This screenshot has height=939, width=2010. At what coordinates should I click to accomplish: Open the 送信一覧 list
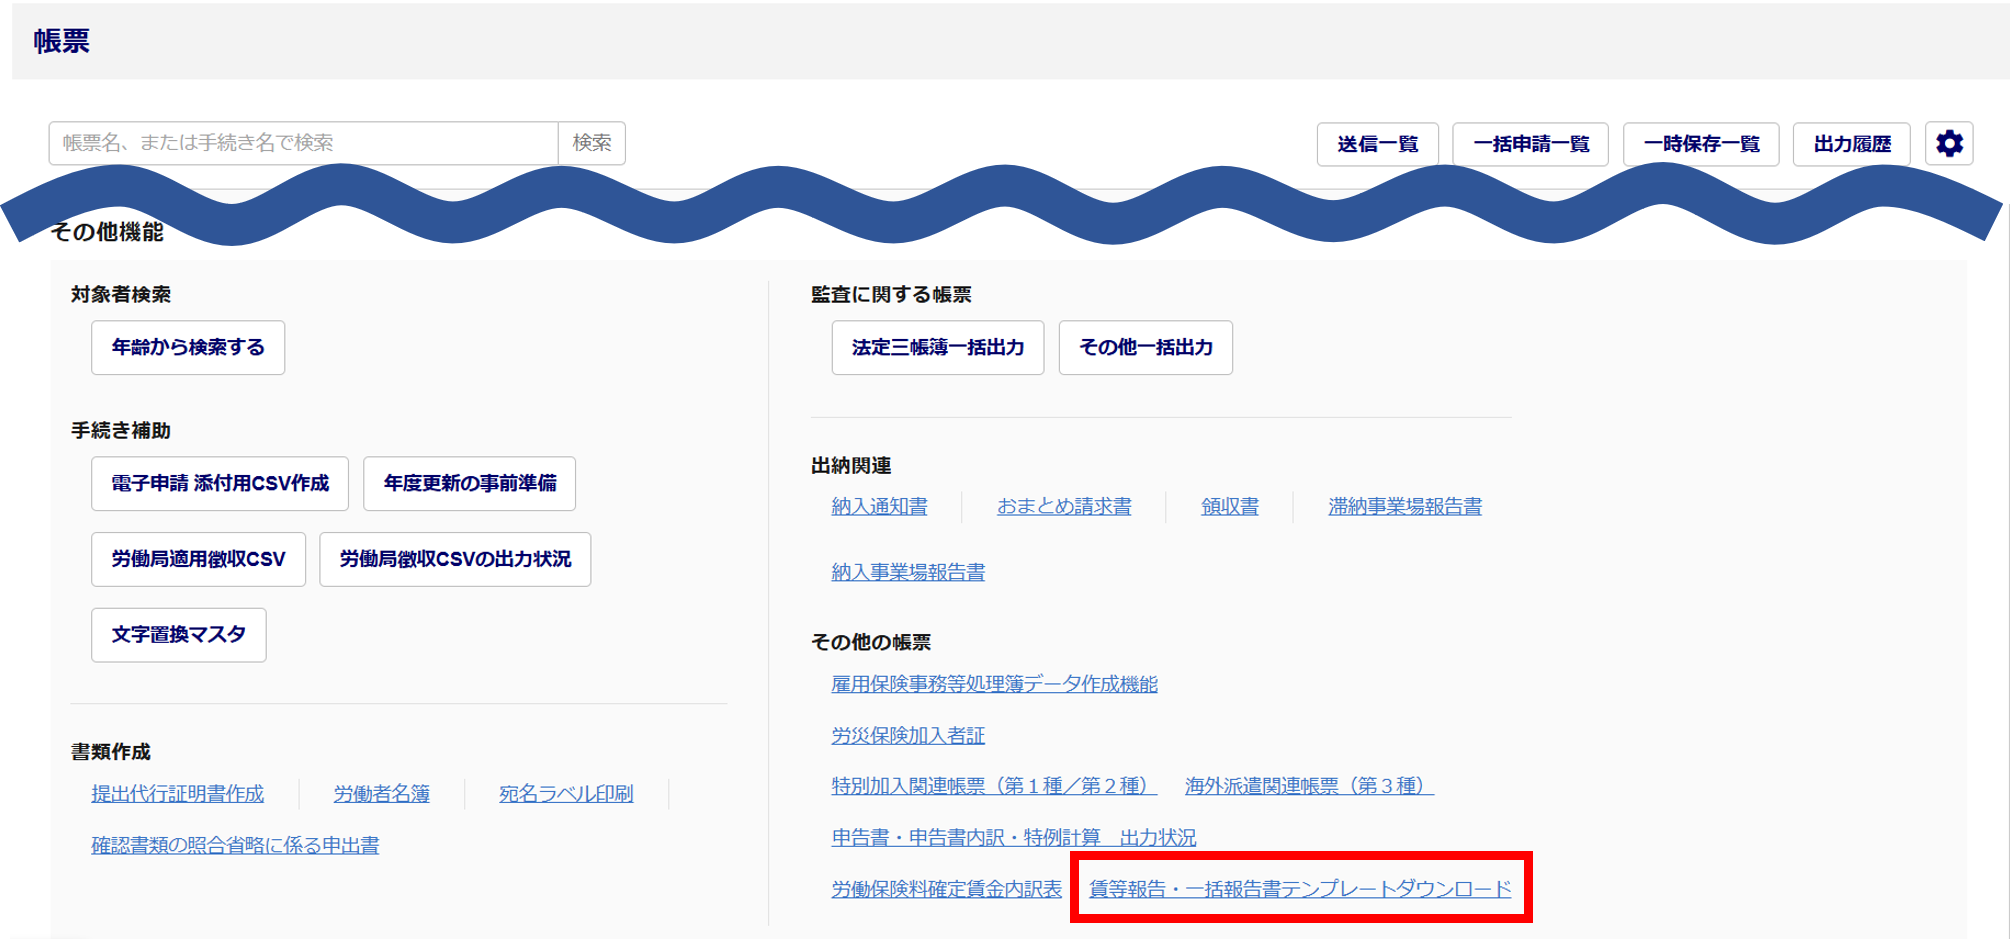(1377, 144)
